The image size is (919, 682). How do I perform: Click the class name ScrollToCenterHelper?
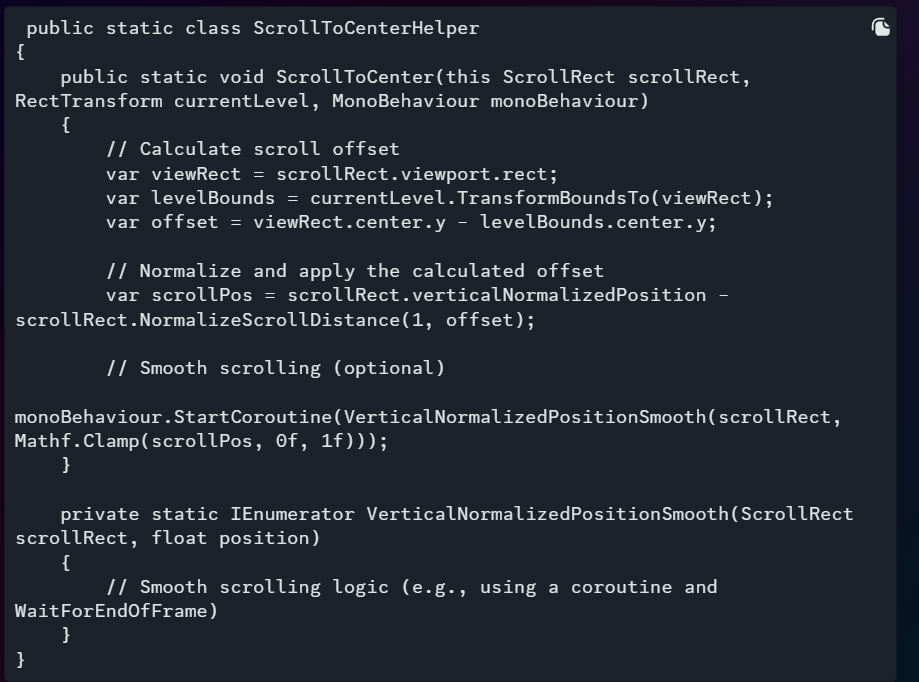[x=366, y=28]
